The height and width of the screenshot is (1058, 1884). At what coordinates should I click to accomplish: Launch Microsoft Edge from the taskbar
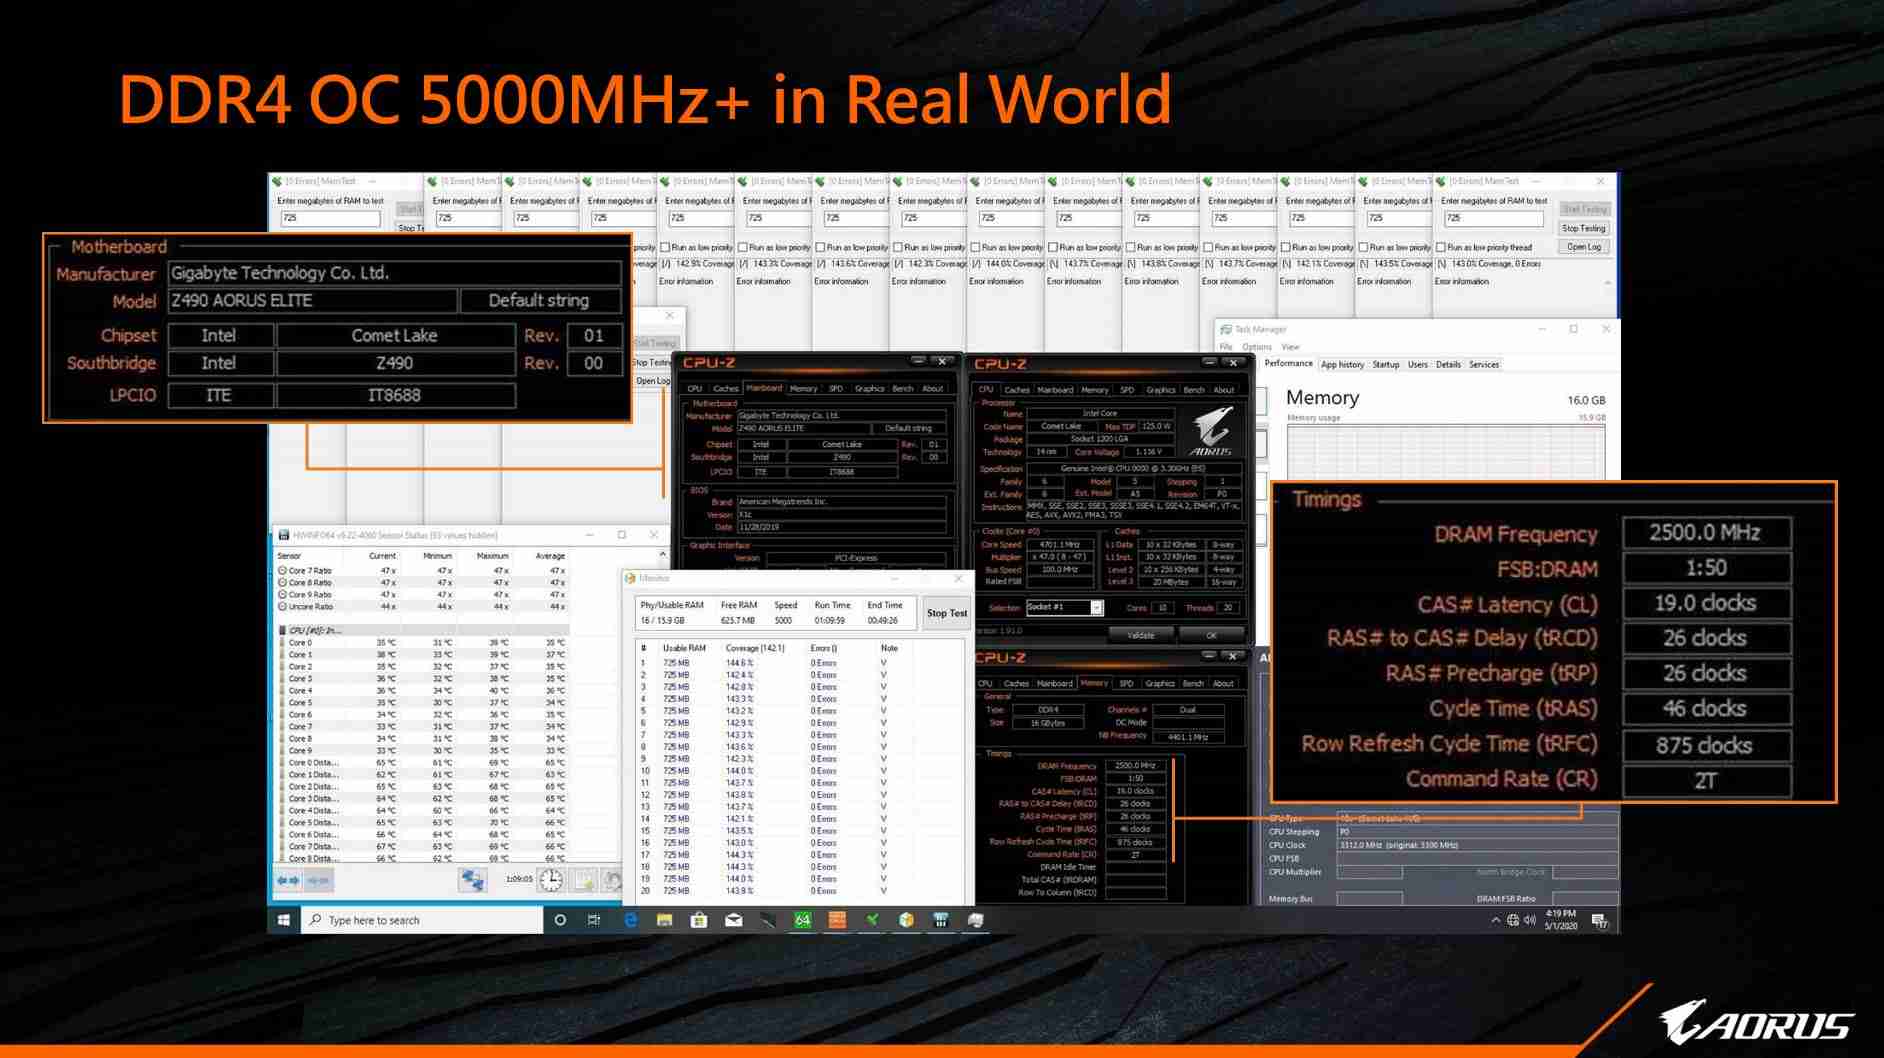coord(630,920)
